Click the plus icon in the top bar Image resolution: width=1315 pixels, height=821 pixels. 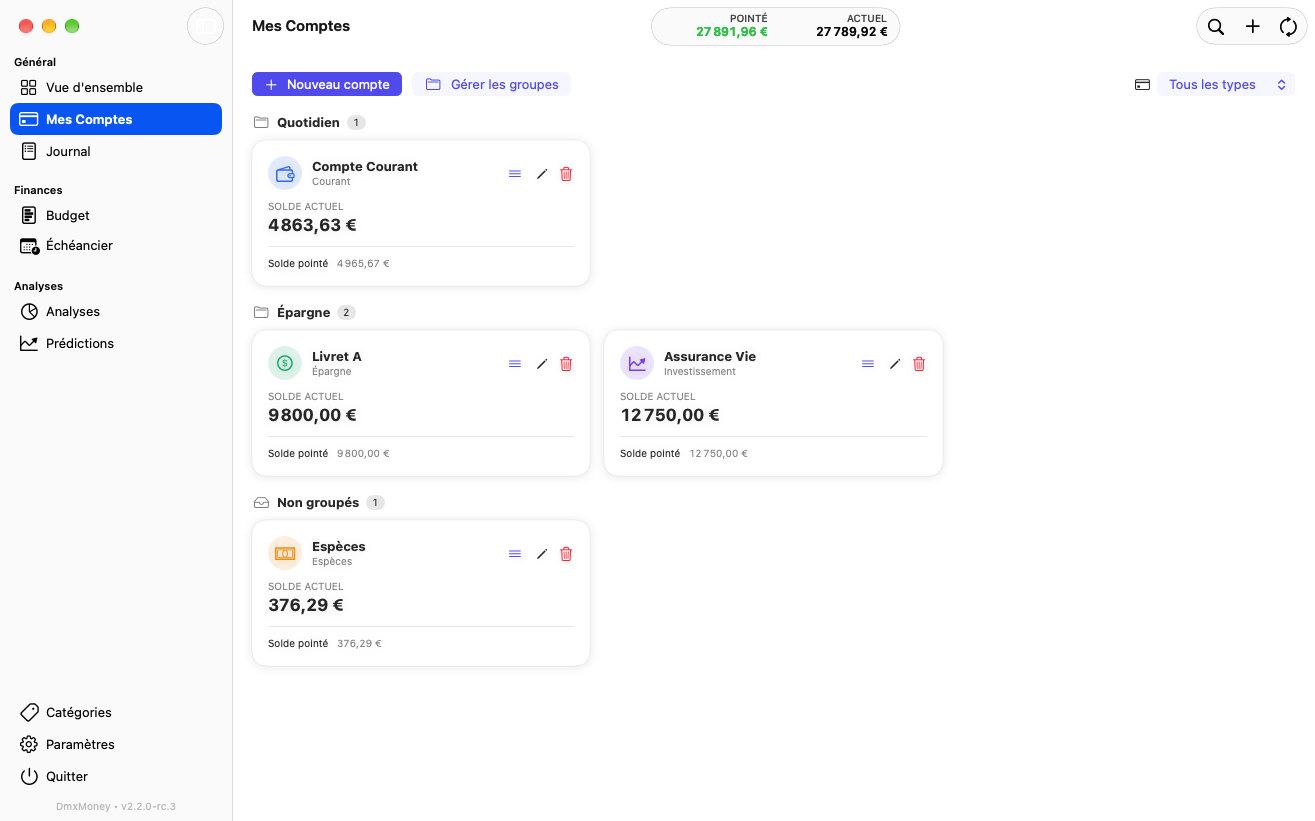1252,27
